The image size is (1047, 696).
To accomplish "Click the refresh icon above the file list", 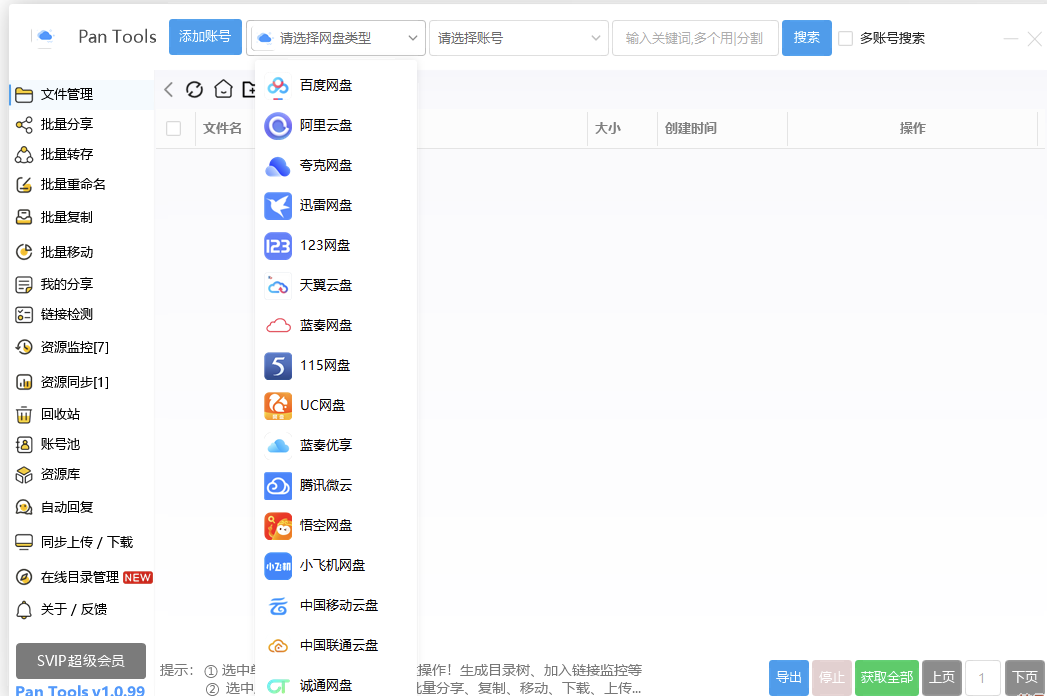I will click(194, 89).
